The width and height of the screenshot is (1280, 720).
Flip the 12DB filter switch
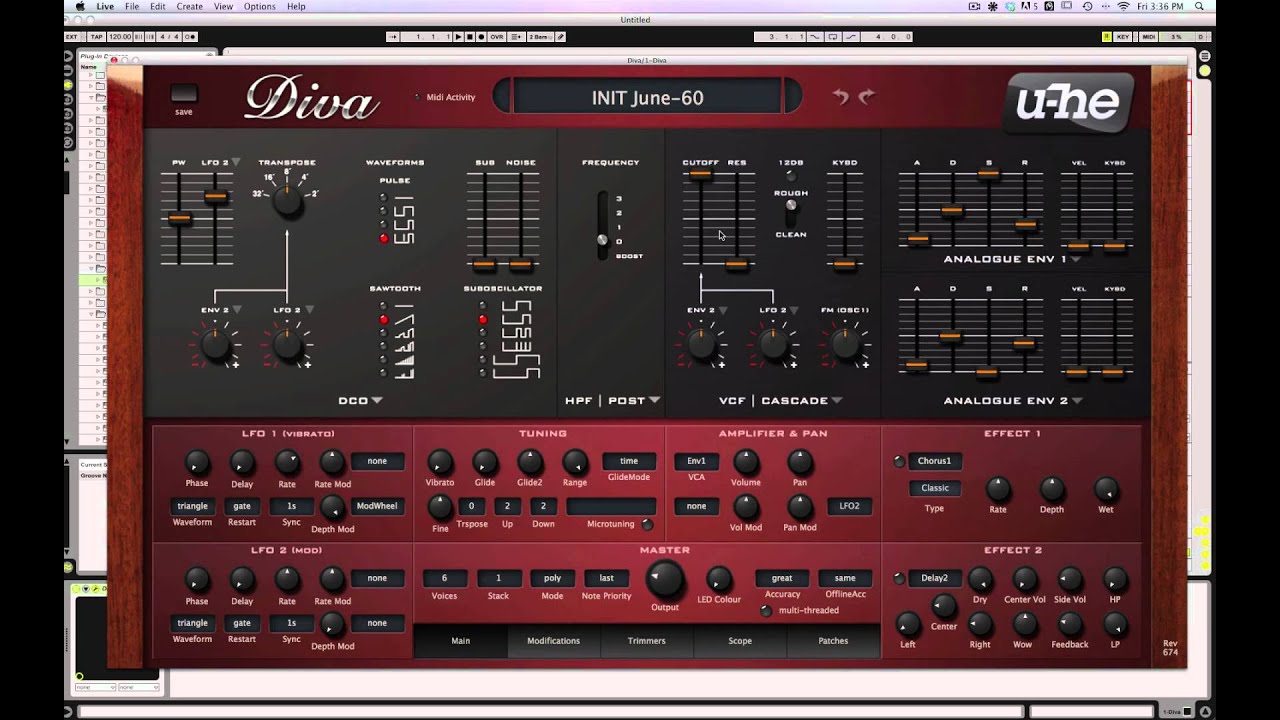[x=790, y=176]
